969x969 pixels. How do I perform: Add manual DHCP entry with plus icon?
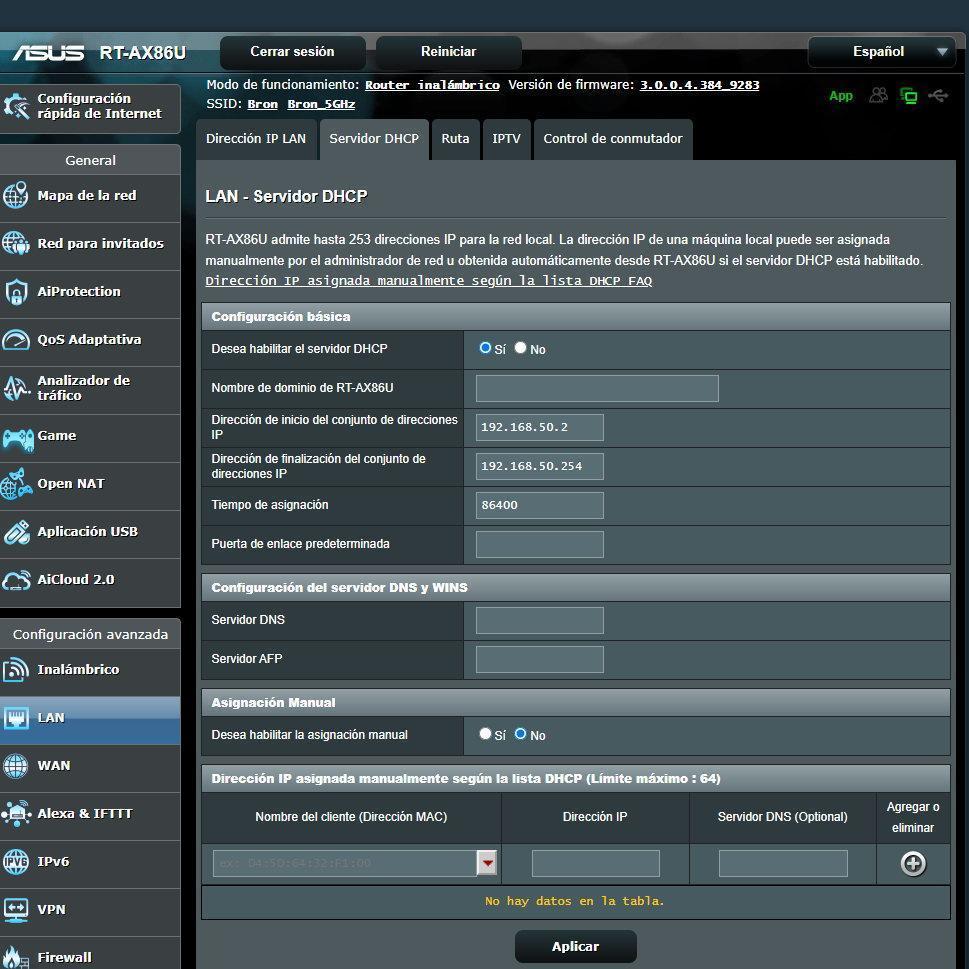click(913, 864)
